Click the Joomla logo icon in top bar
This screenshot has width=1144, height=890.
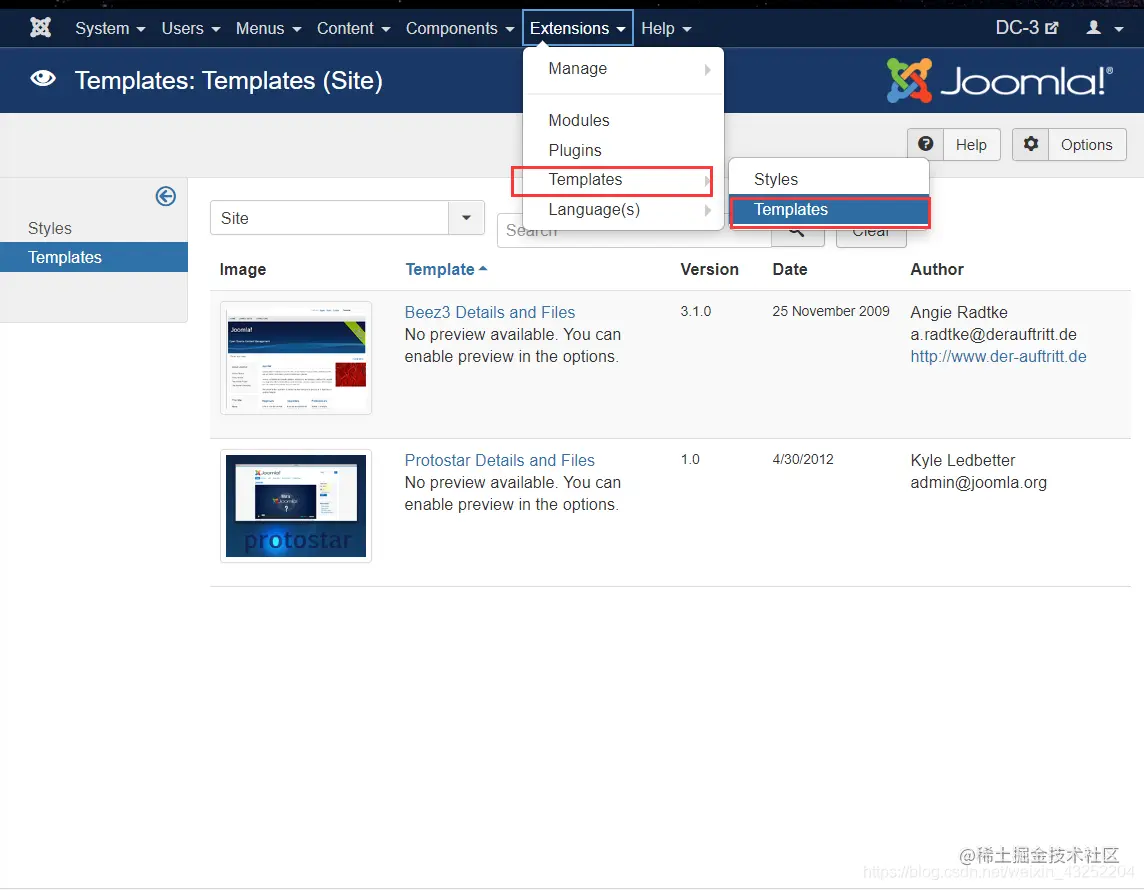[41, 28]
